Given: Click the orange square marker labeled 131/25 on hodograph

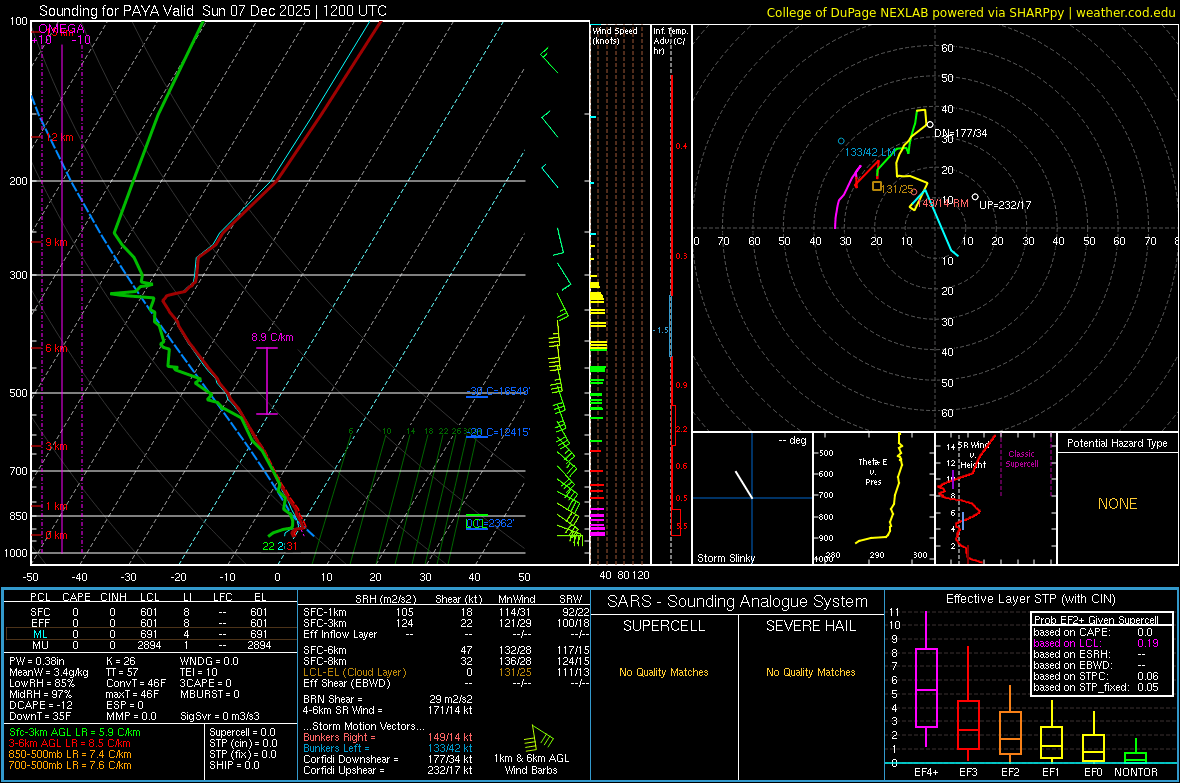Looking at the screenshot, I should pos(877,186).
